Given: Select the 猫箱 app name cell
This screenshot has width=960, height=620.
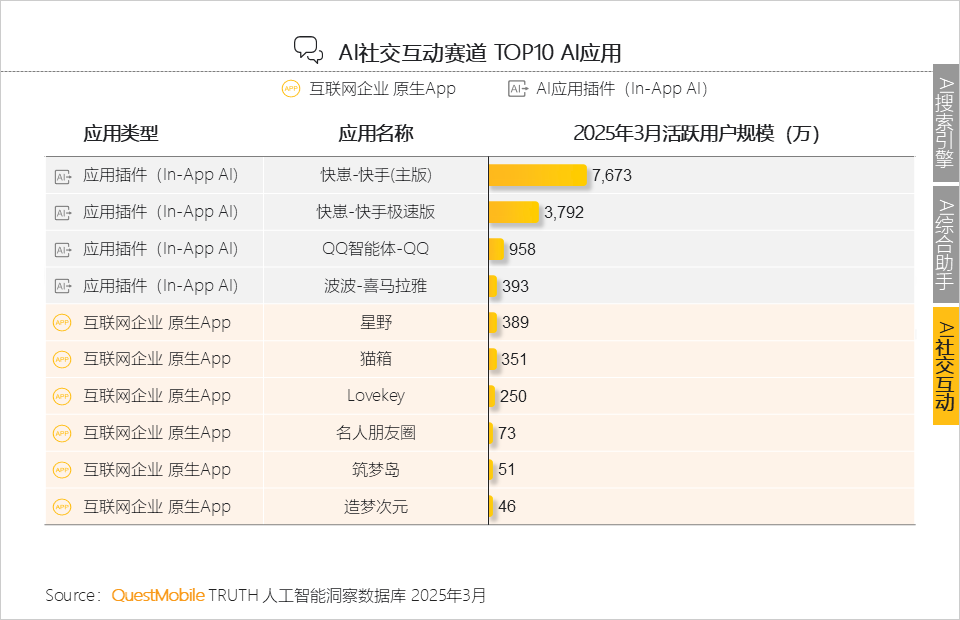Looking at the screenshot, I should (376, 359).
